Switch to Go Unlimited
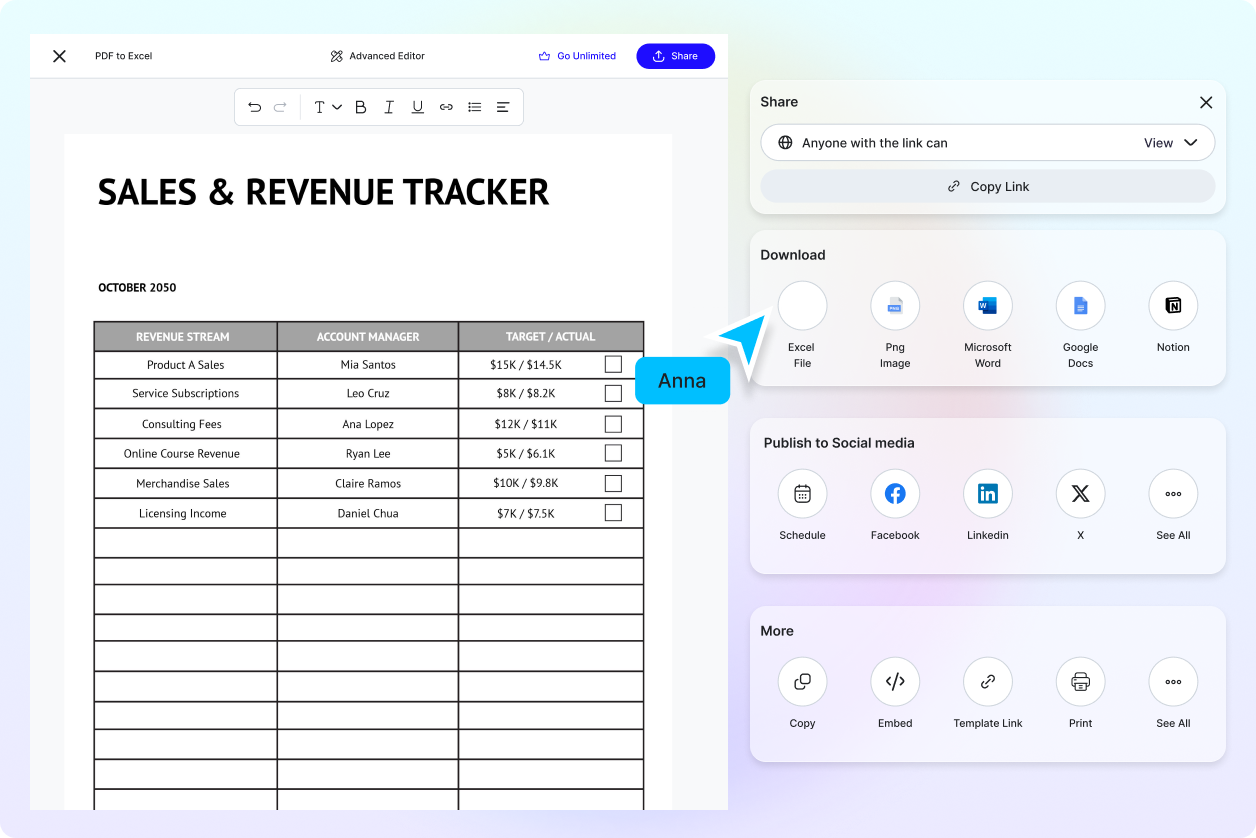This screenshot has width=1256, height=838. click(577, 56)
